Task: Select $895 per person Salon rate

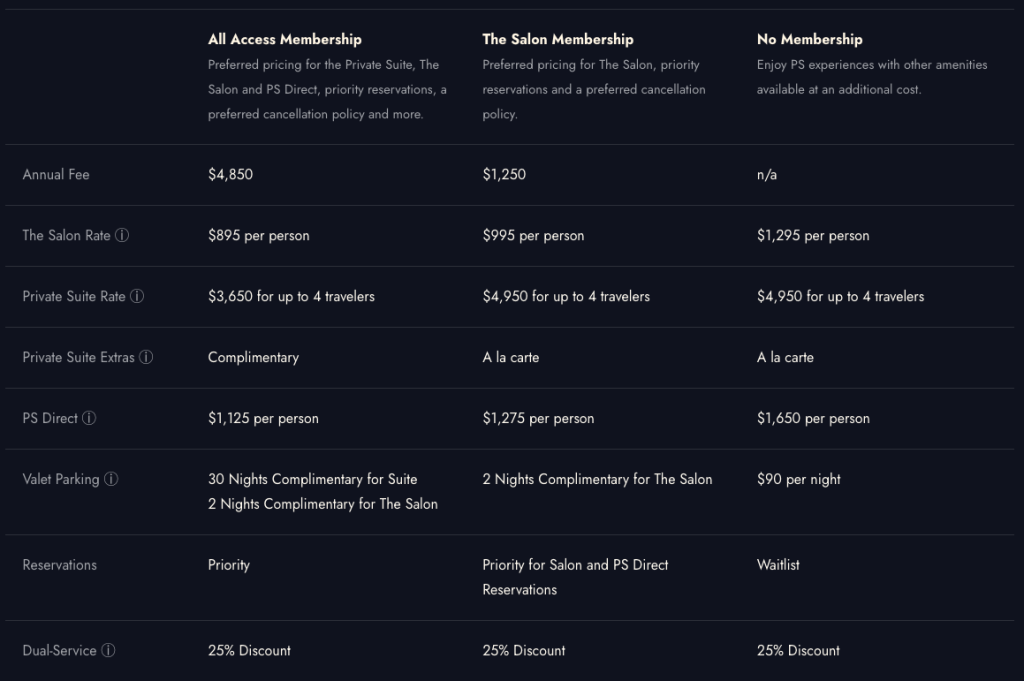Action: [259, 236]
